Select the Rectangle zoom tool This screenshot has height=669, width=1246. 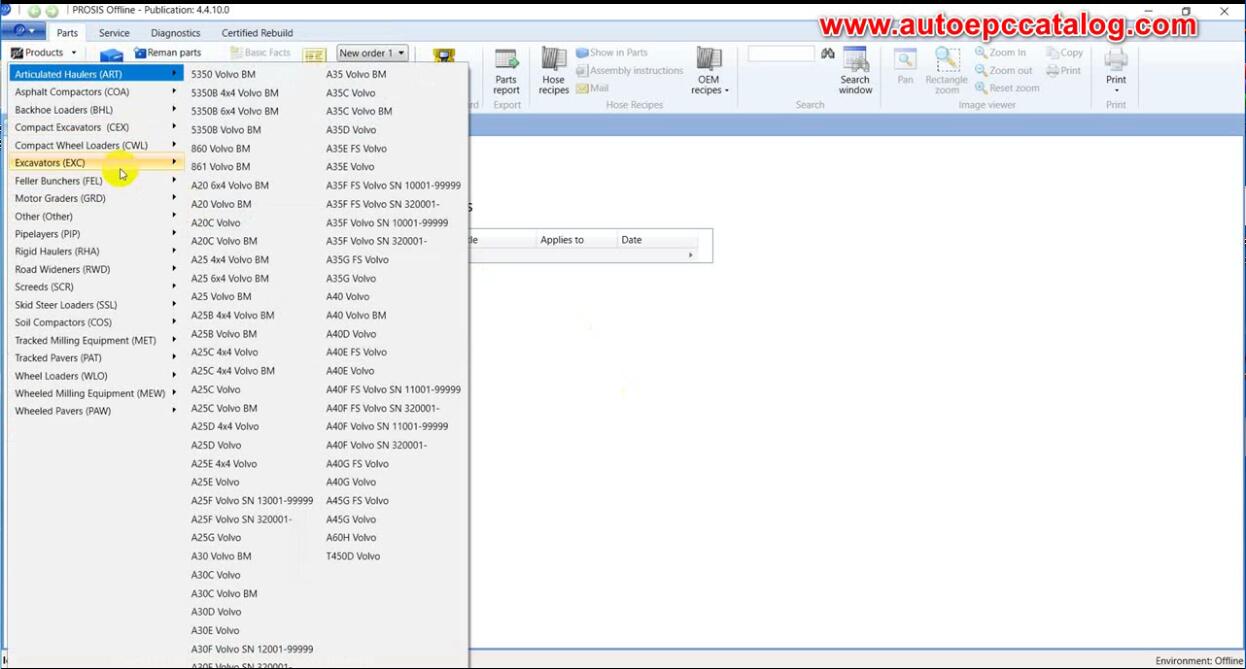pyautogui.click(x=946, y=72)
